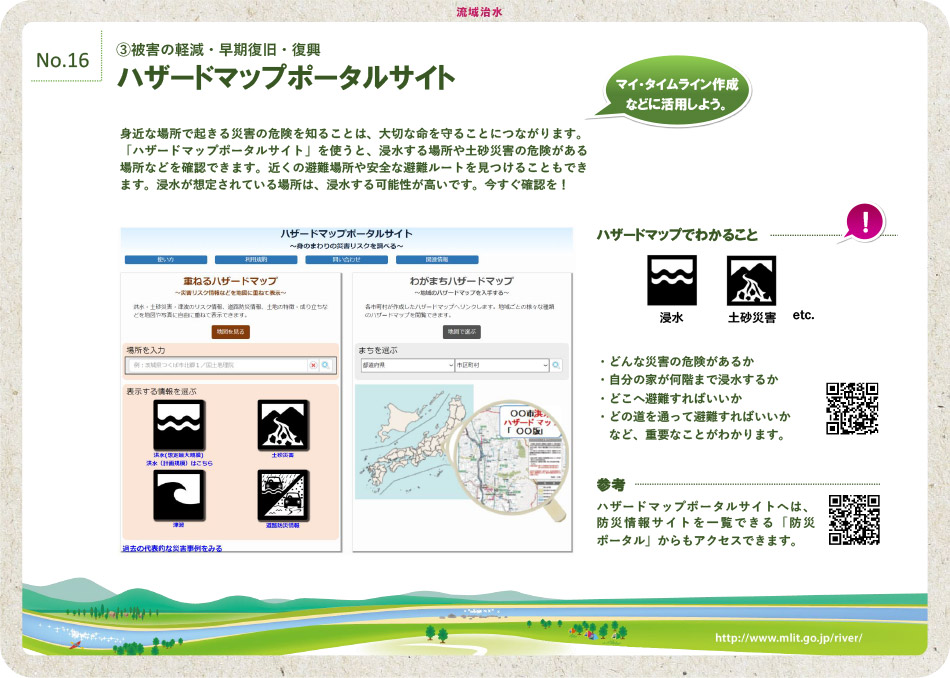The height and width of the screenshot is (678, 950).
Task: Select the 問い合わせ menu button
Action: (x=347, y=259)
